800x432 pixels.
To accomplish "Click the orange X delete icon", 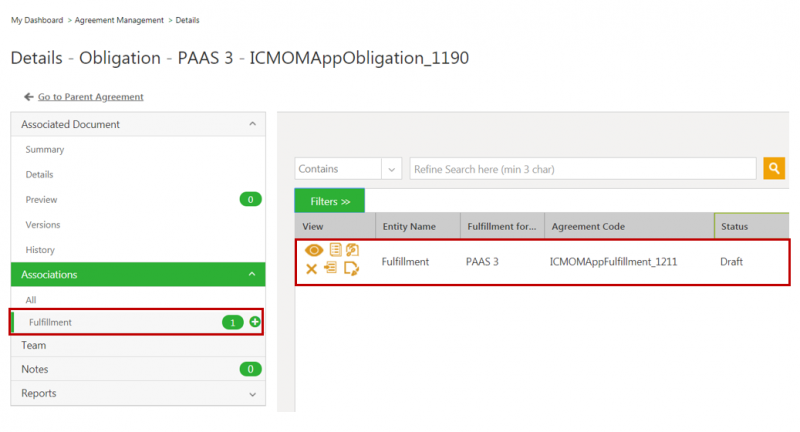I will [311, 269].
